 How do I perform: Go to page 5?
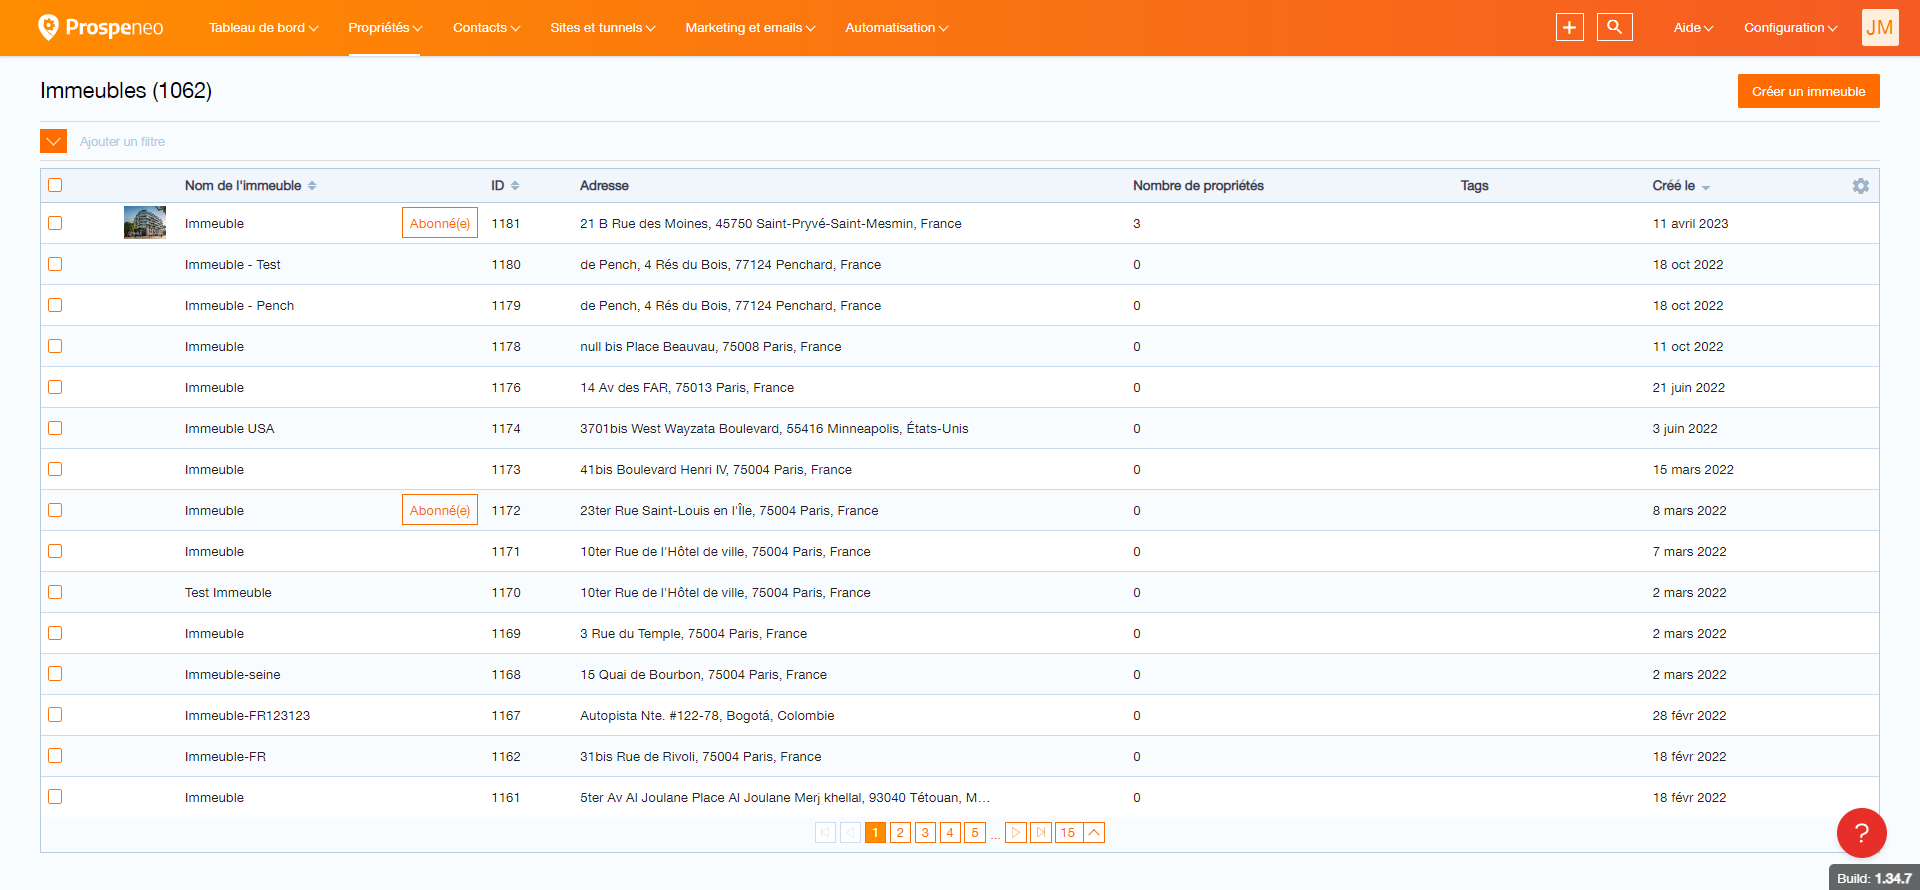click(975, 832)
